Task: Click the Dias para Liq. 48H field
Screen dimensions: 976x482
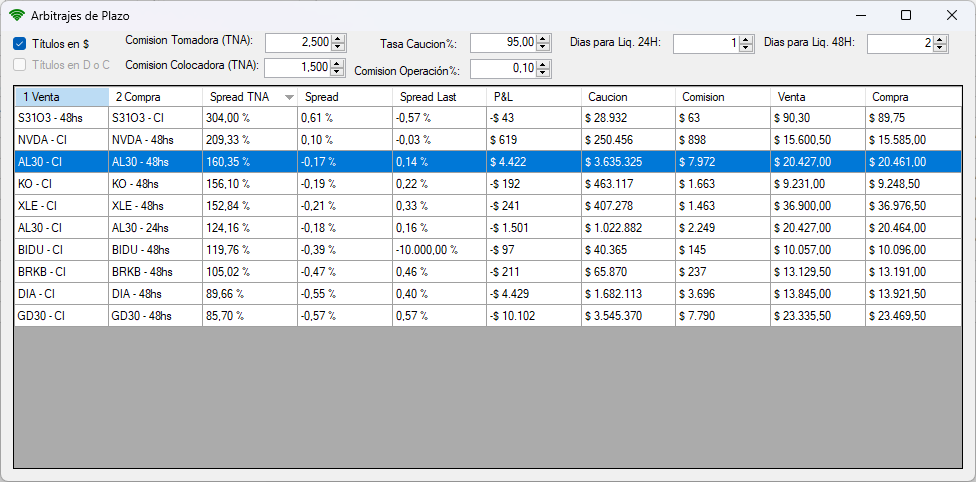Action: click(901, 43)
